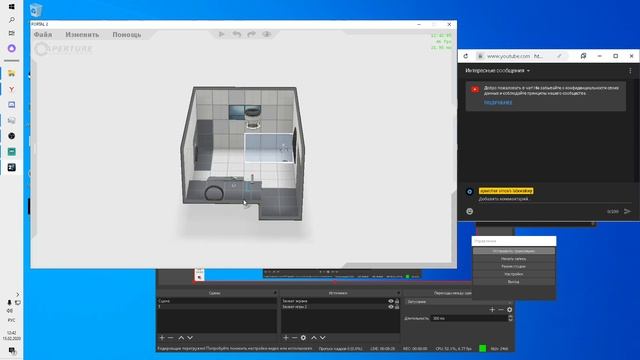Click the highlighted yellow username in chat
Image resolution: width=640 pixels, height=360 pixels.
click(506, 191)
